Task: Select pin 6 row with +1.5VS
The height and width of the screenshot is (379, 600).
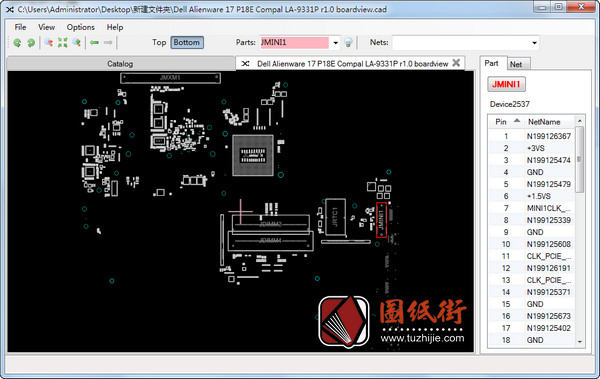Action: (532, 196)
